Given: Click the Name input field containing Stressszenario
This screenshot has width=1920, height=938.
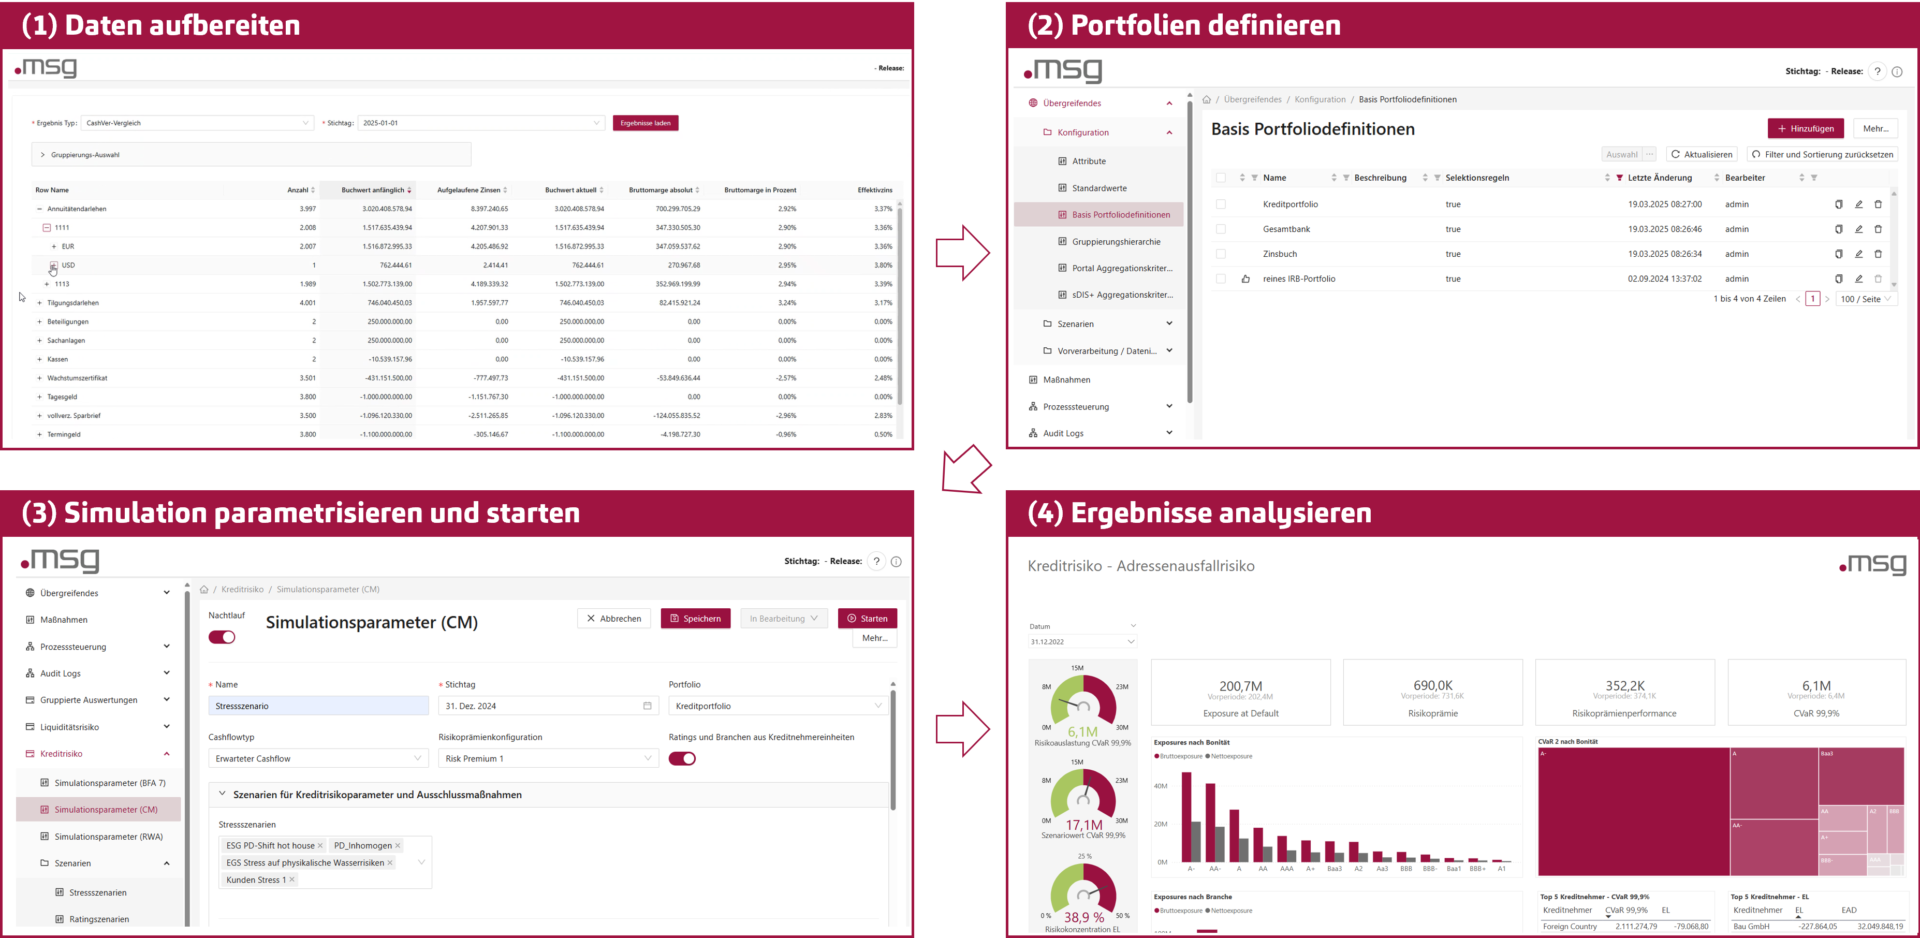Looking at the screenshot, I should click(x=318, y=705).
